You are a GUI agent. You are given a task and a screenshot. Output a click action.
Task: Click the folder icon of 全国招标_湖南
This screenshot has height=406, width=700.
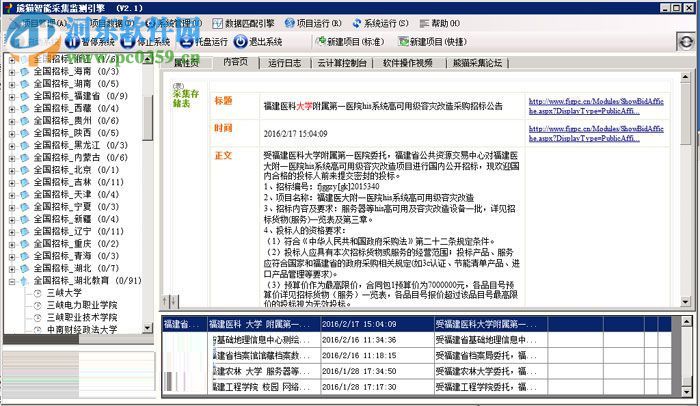click(x=25, y=84)
